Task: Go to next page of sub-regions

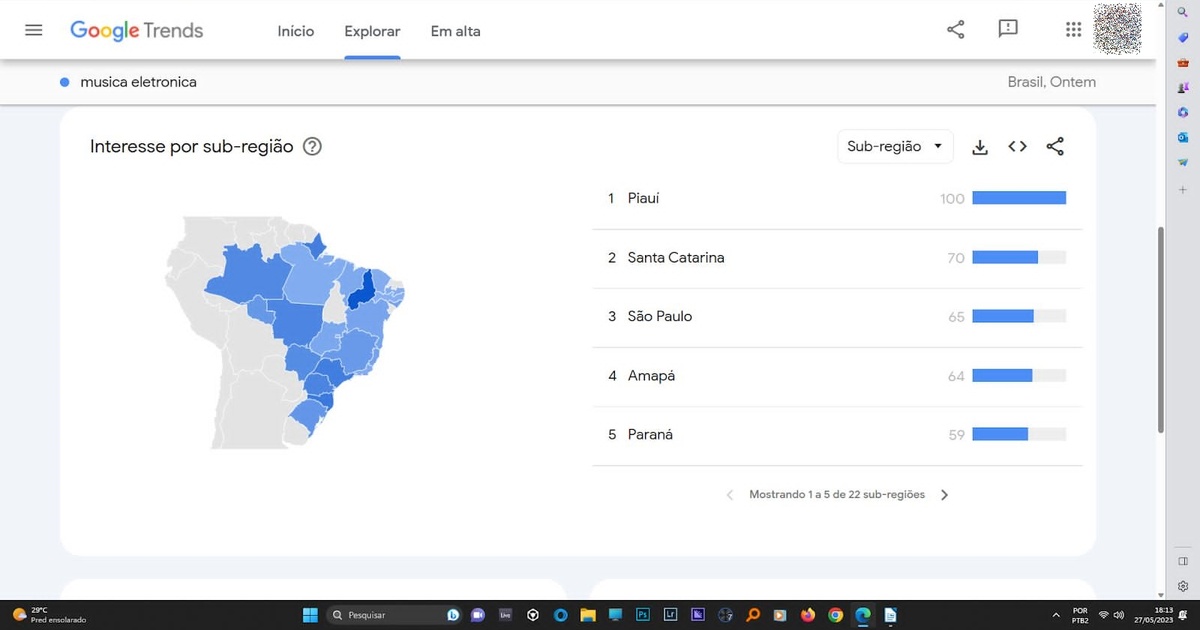Action: (x=944, y=495)
